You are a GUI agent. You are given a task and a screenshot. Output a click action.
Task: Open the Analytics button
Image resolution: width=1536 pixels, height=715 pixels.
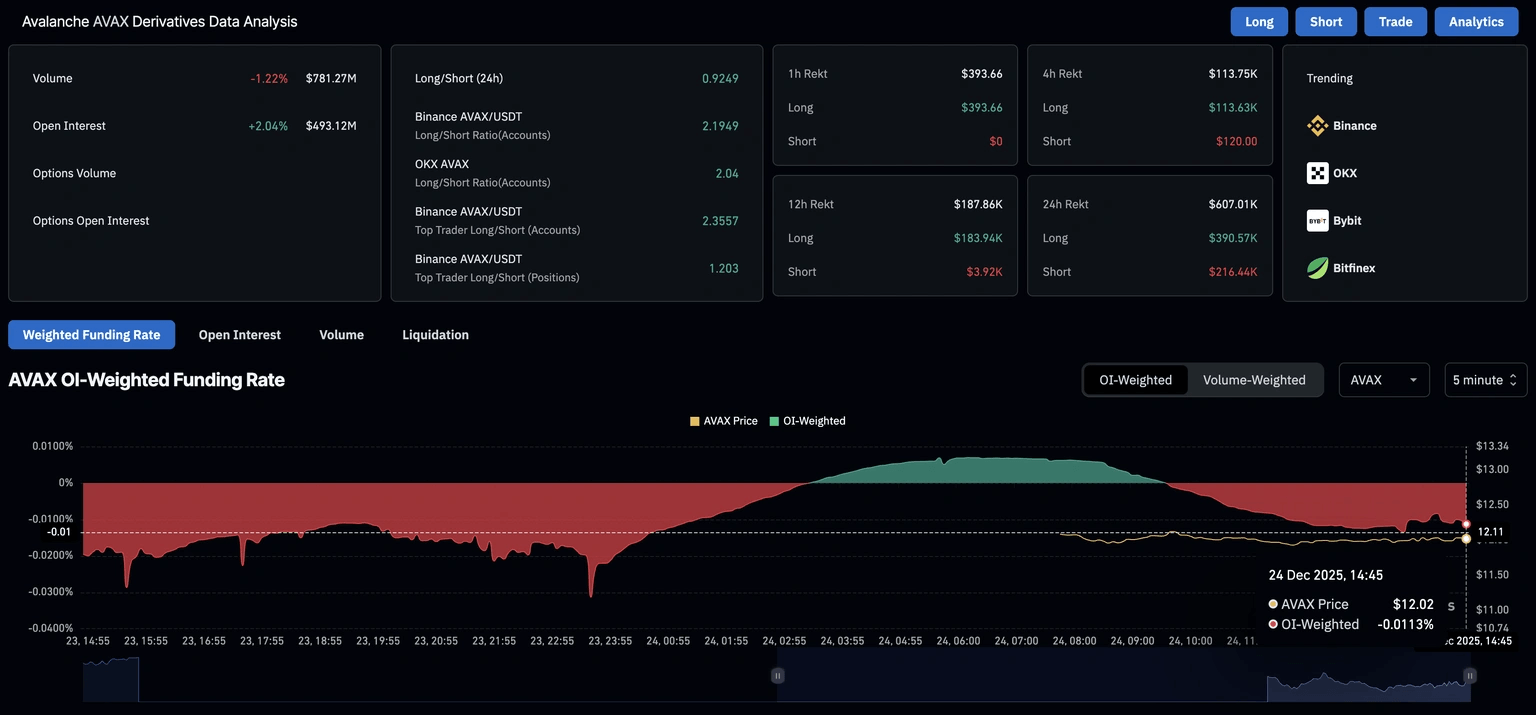(1476, 22)
